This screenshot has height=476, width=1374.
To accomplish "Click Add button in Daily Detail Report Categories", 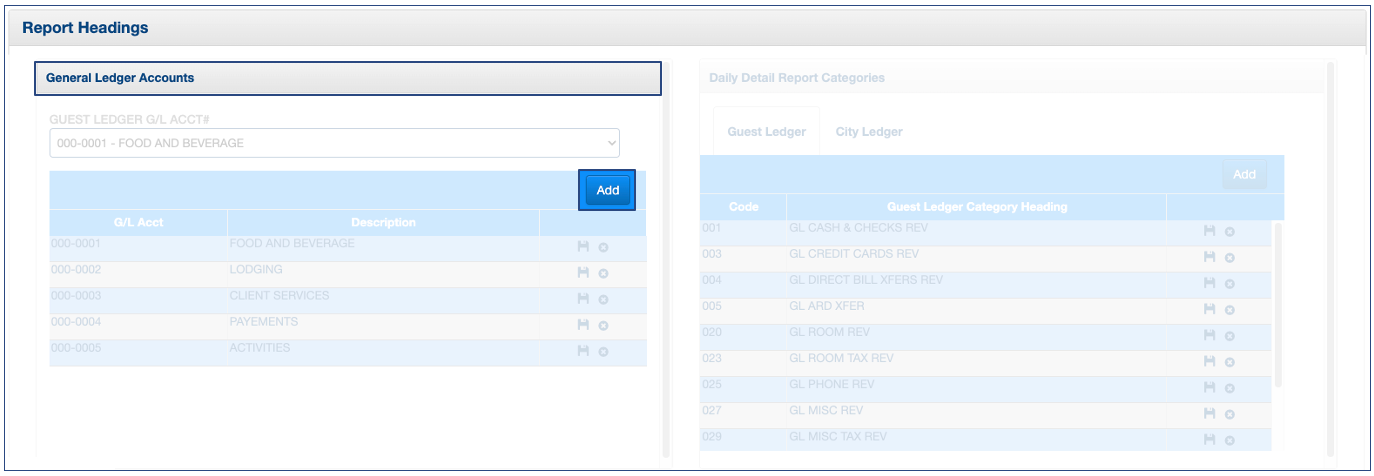I will [1244, 174].
